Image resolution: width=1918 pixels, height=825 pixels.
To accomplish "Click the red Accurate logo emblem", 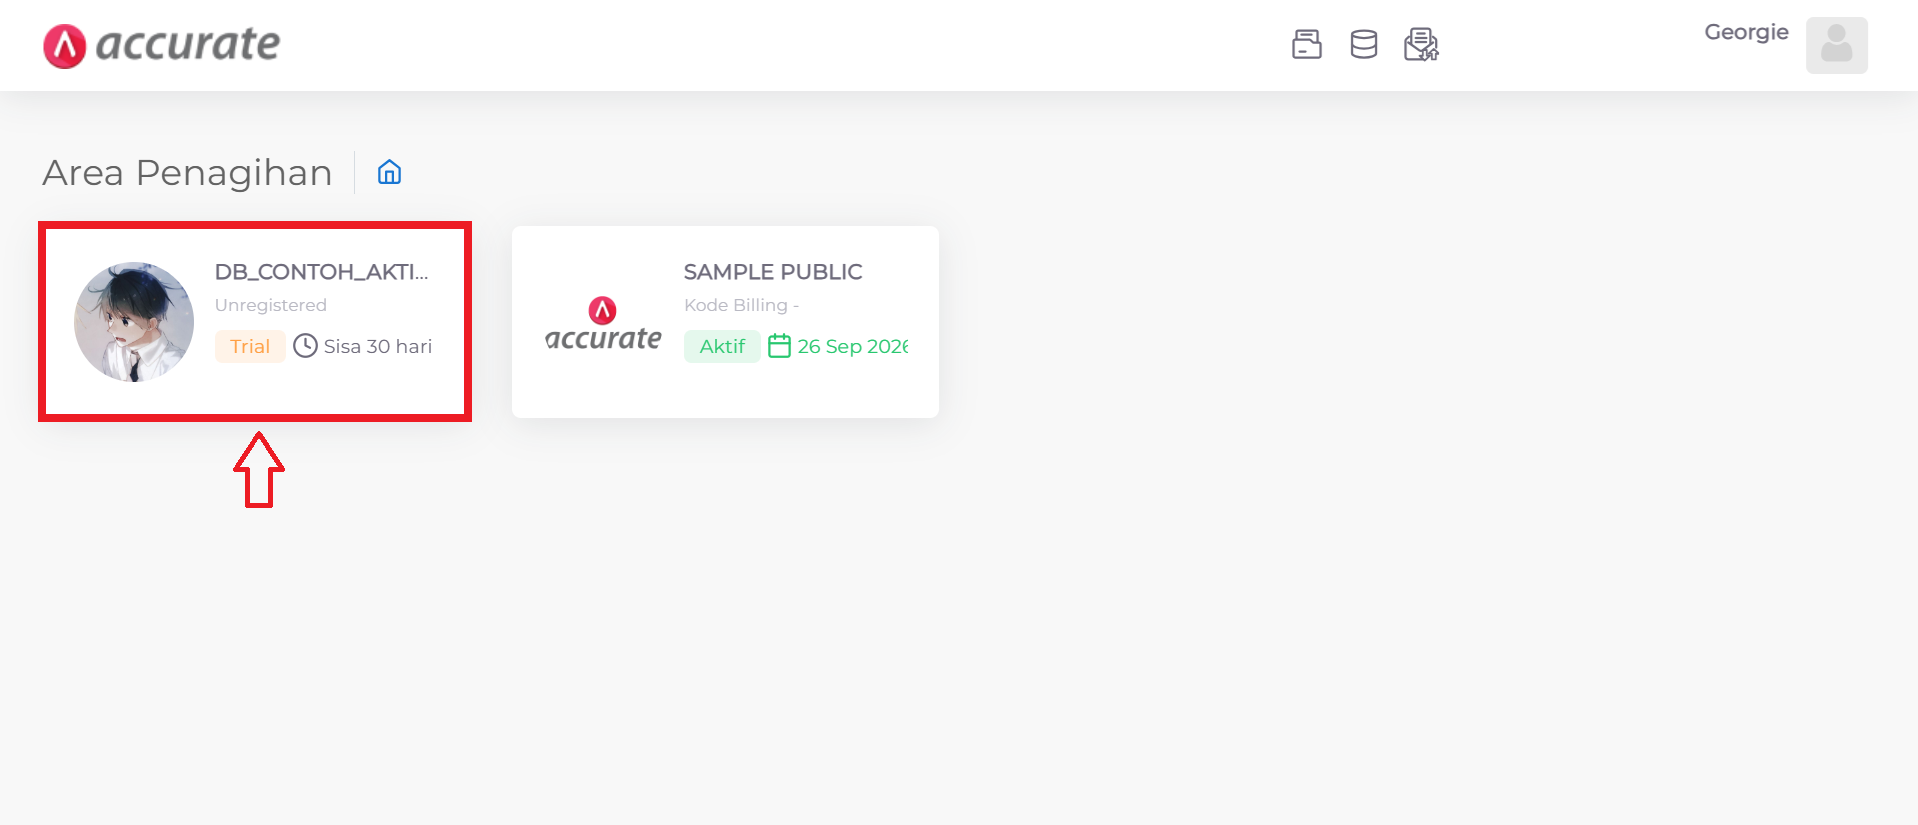I will click(x=65, y=46).
